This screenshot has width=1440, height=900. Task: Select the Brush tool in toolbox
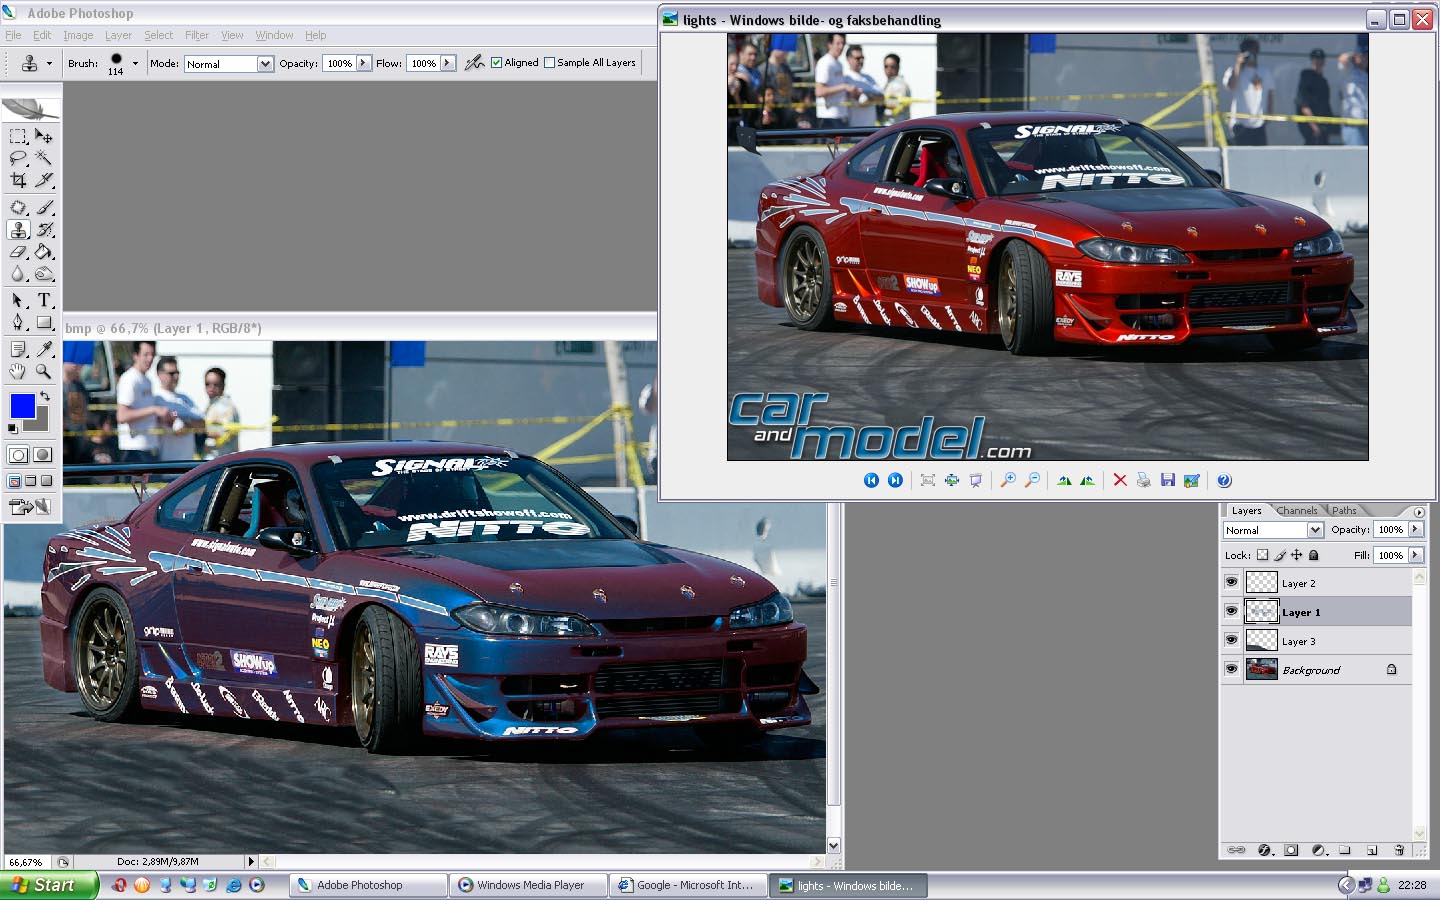point(44,207)
